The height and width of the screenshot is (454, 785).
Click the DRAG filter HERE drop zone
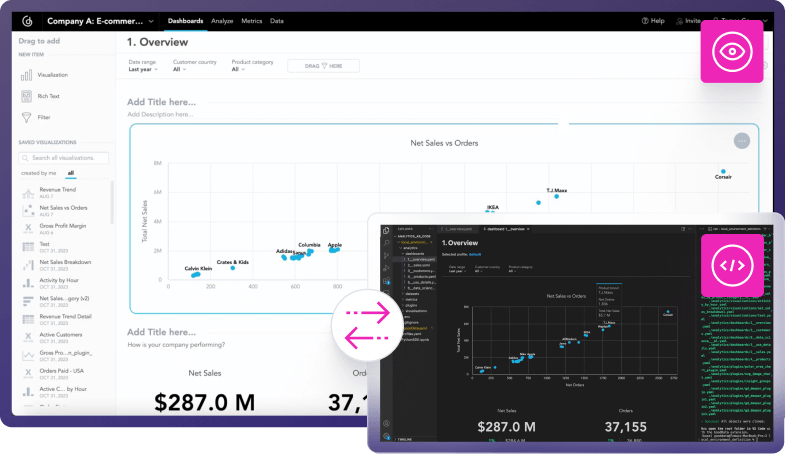pyautogui.click(x=323, y=66)
